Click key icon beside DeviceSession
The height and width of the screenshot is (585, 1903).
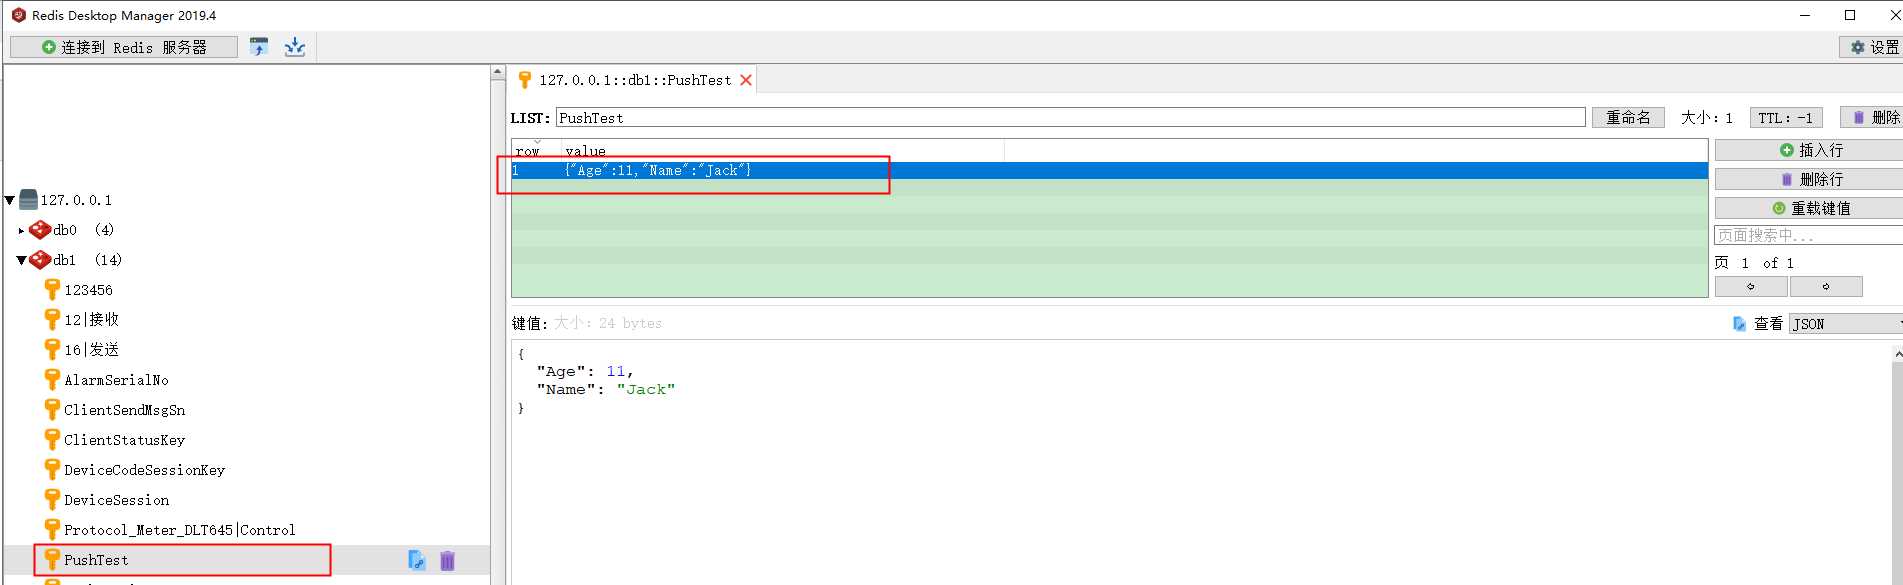point(52,500)
